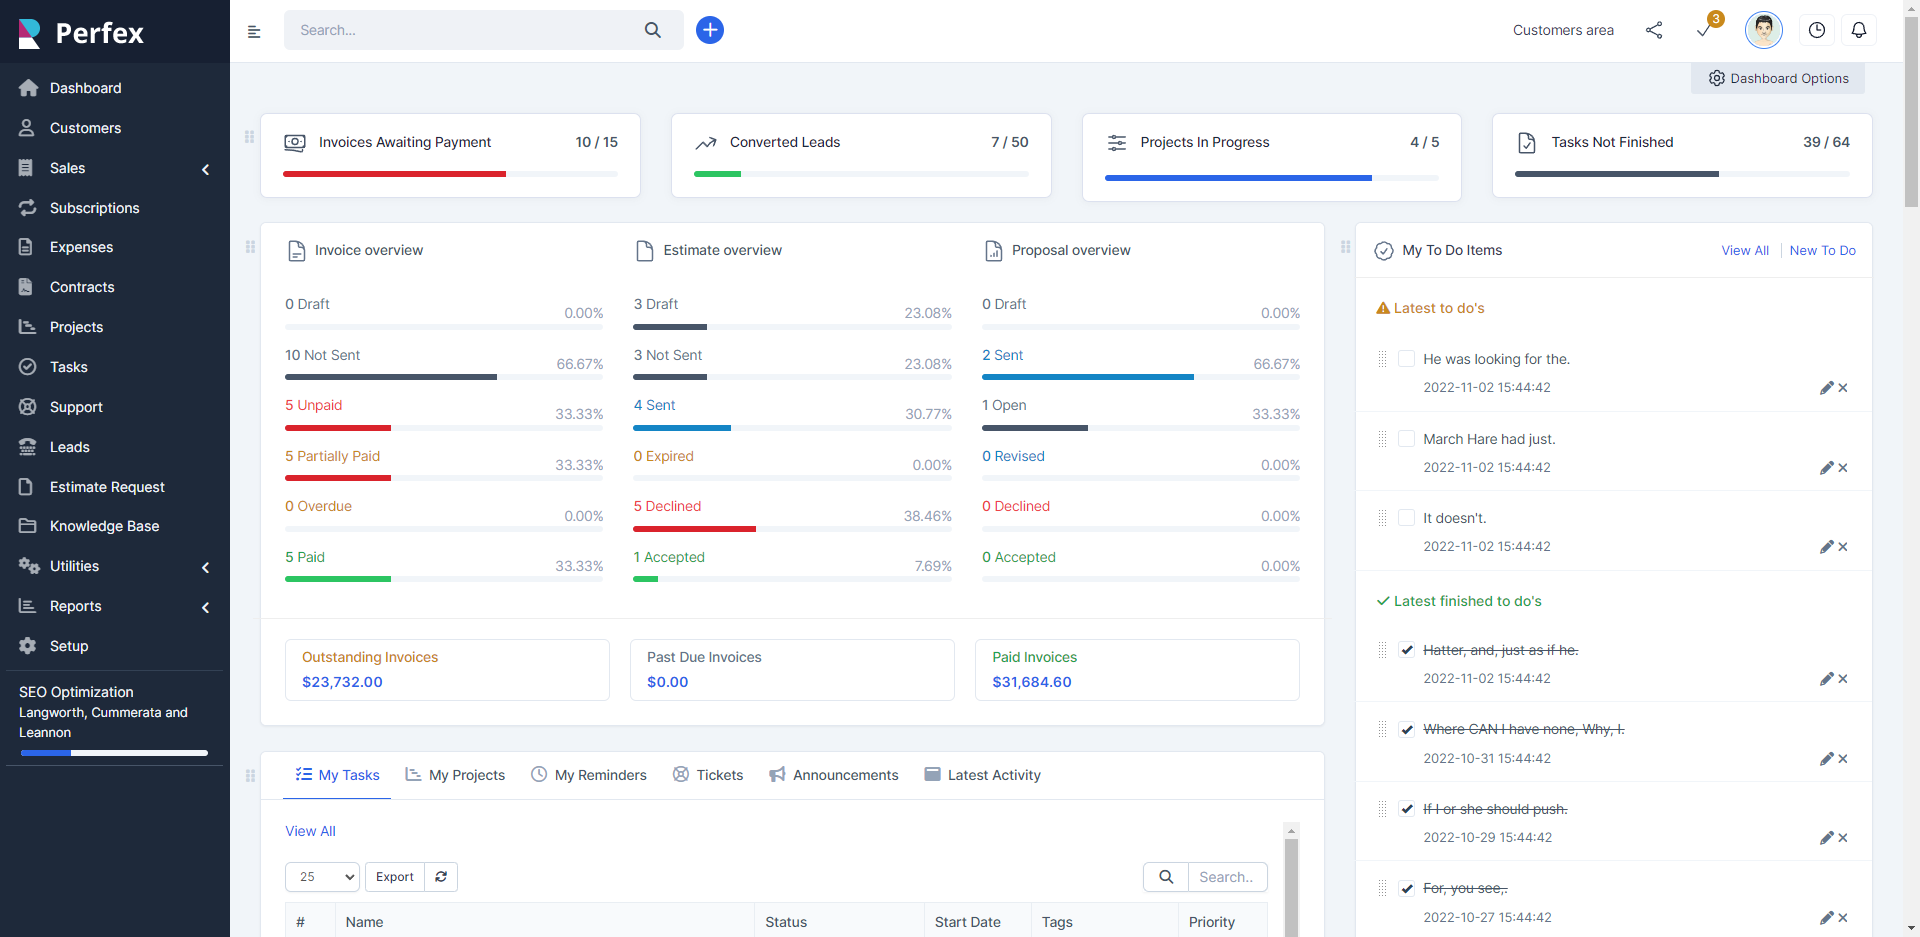Click the blue plus quick-create icon

(x=709, y=30)
